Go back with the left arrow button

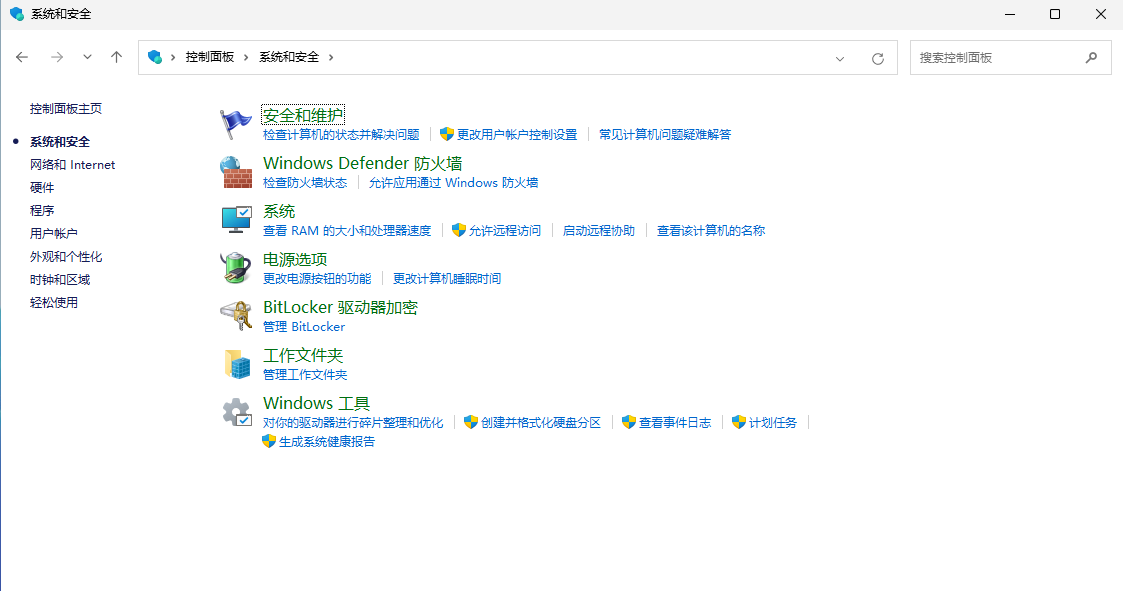click(22, 57)
